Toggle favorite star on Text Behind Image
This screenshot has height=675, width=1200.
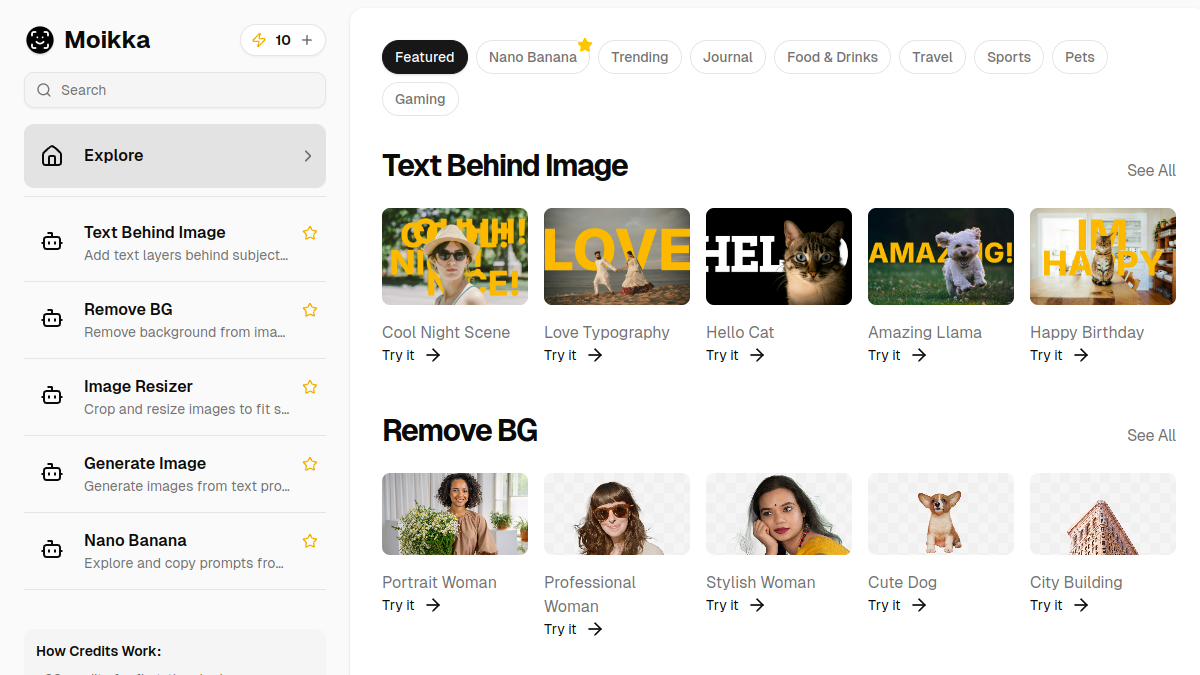tap(310, 233)
